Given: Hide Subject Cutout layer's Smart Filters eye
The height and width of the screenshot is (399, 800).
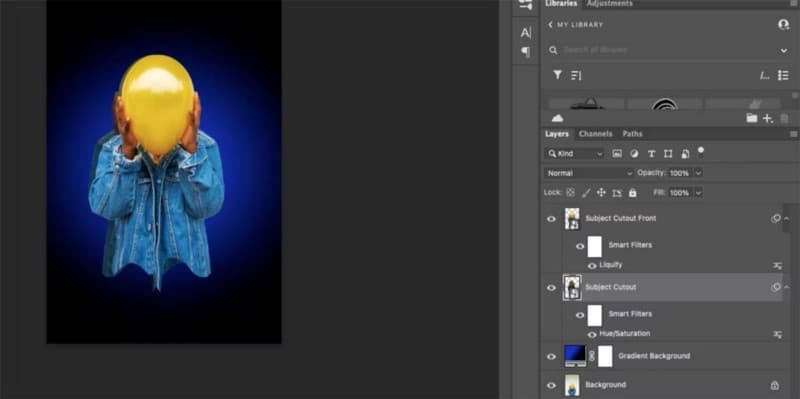Looking at the screenshot, I should point(580,315).
